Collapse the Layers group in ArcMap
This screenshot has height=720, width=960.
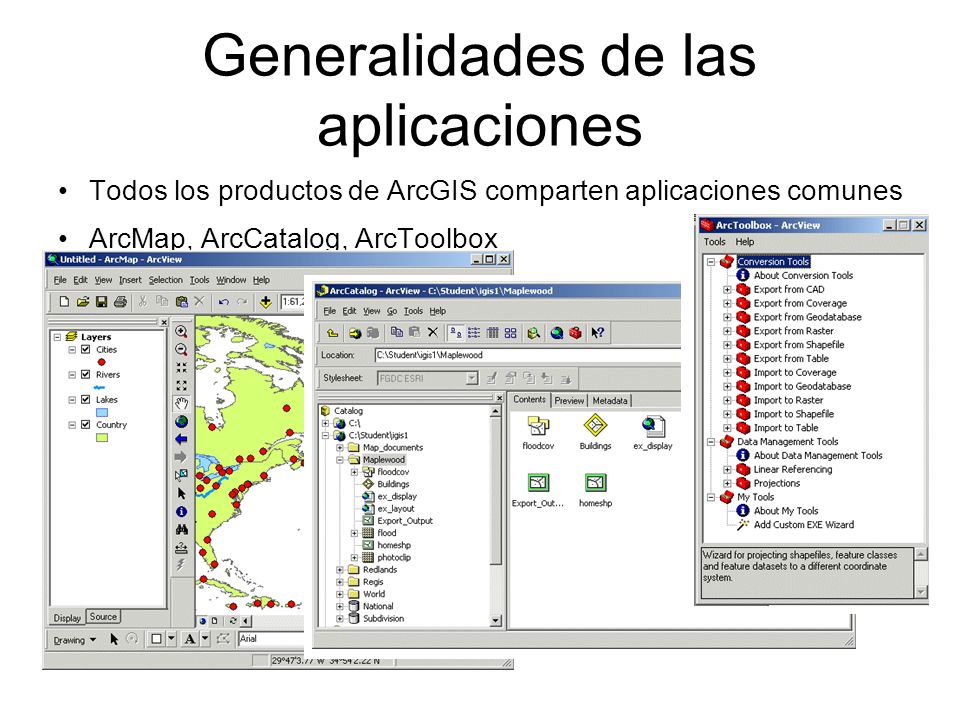pyautogui.click(x=58, y=337)
